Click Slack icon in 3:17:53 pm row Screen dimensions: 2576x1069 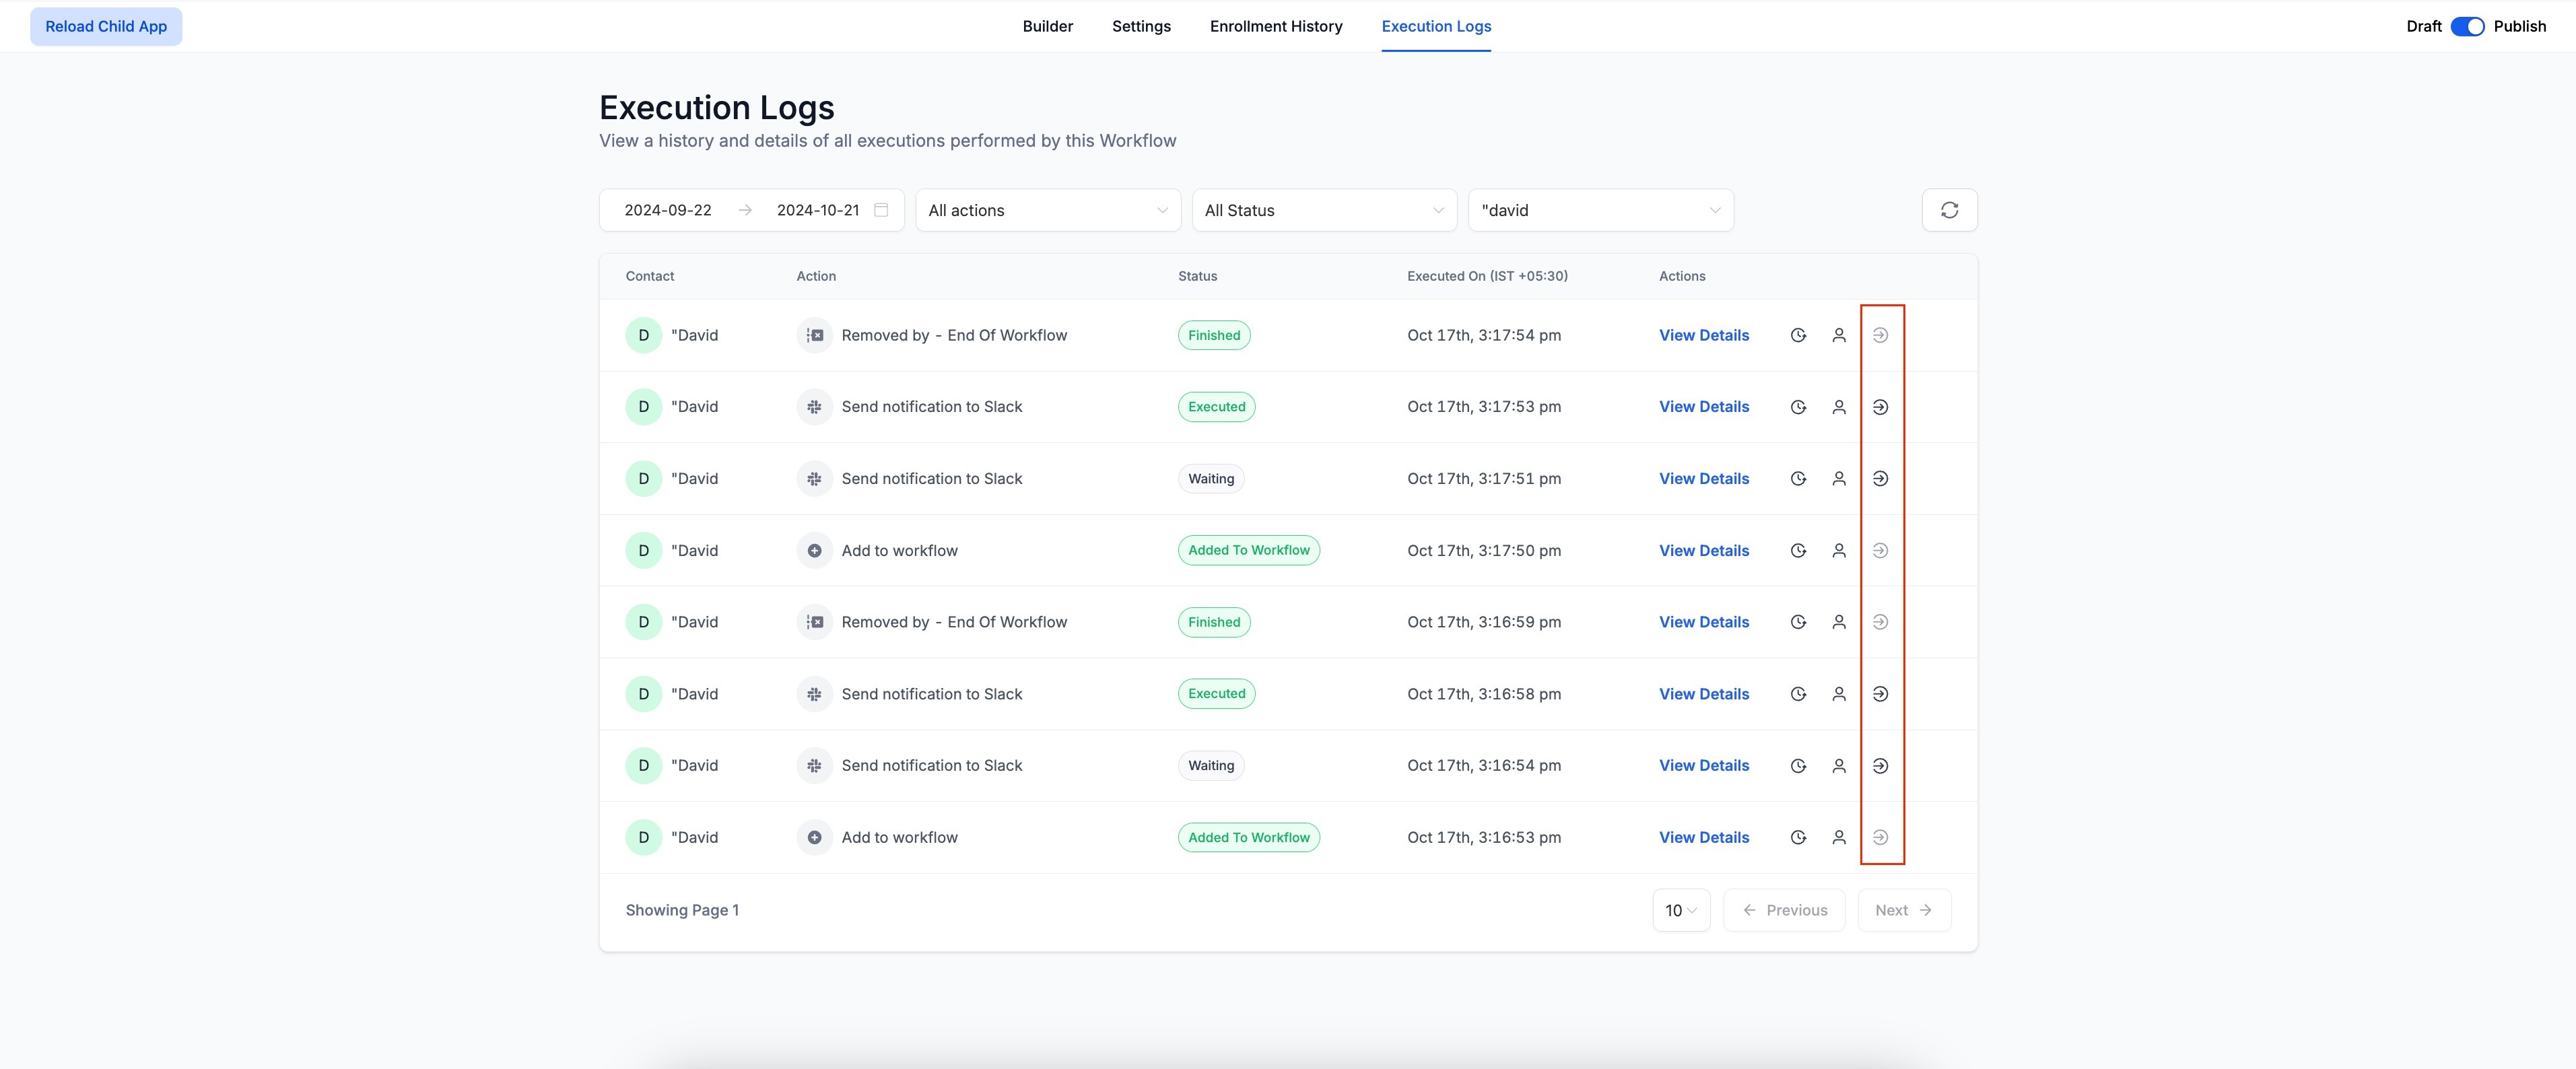coord(814,407)
